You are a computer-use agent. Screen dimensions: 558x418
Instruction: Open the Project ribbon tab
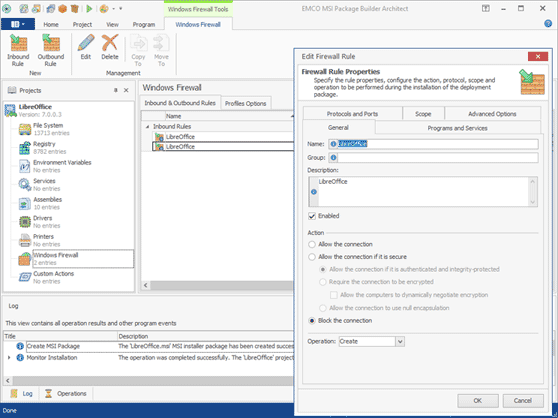click(82, 25)
